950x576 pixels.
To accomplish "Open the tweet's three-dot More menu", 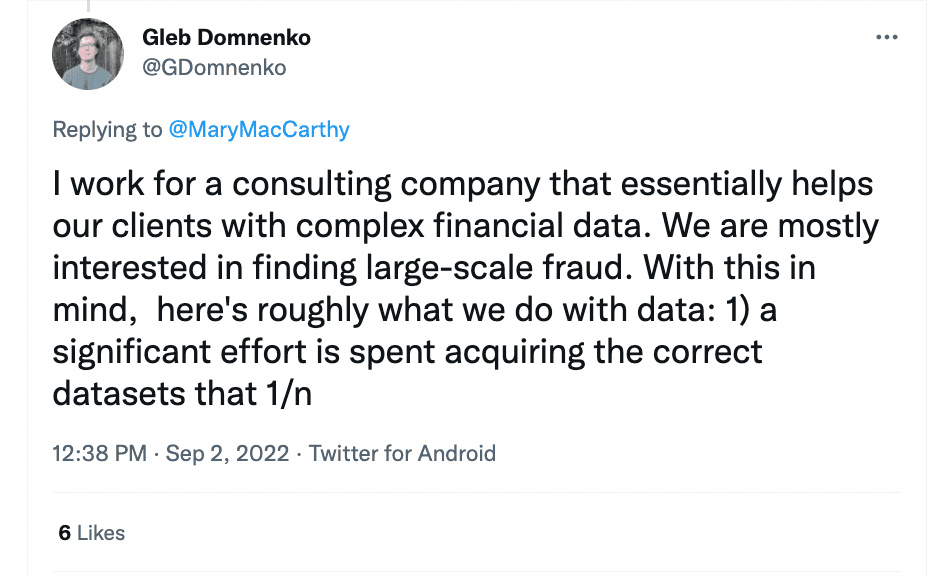I will [x=886, y=38].
